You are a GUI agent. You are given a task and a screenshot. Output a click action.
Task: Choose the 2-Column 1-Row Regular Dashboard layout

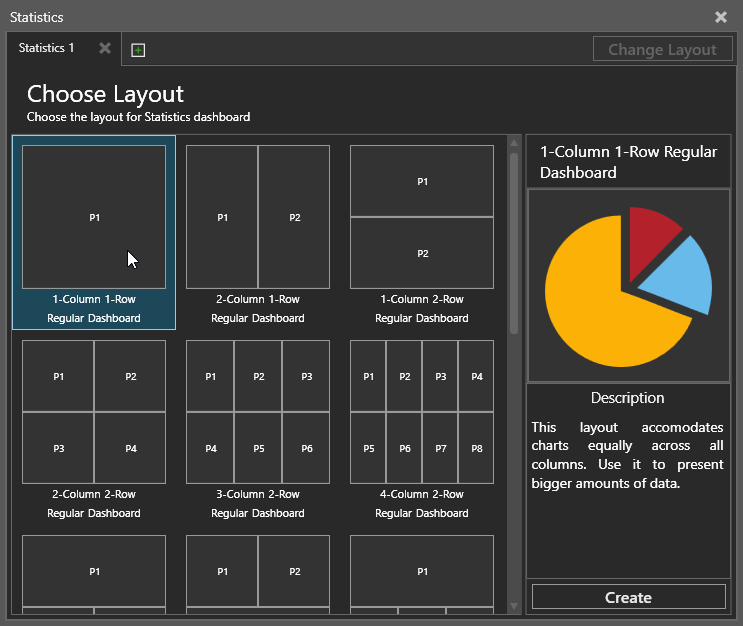pyautogui.click(x=258, y=232)
